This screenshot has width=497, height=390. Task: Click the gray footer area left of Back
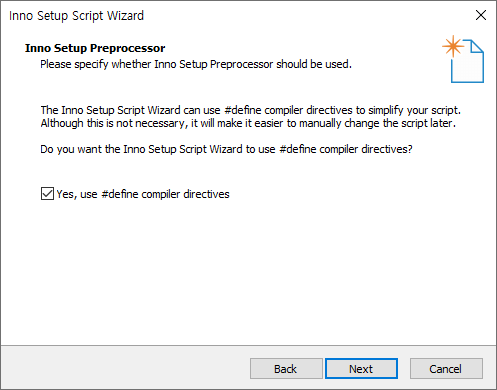(125, 368)
